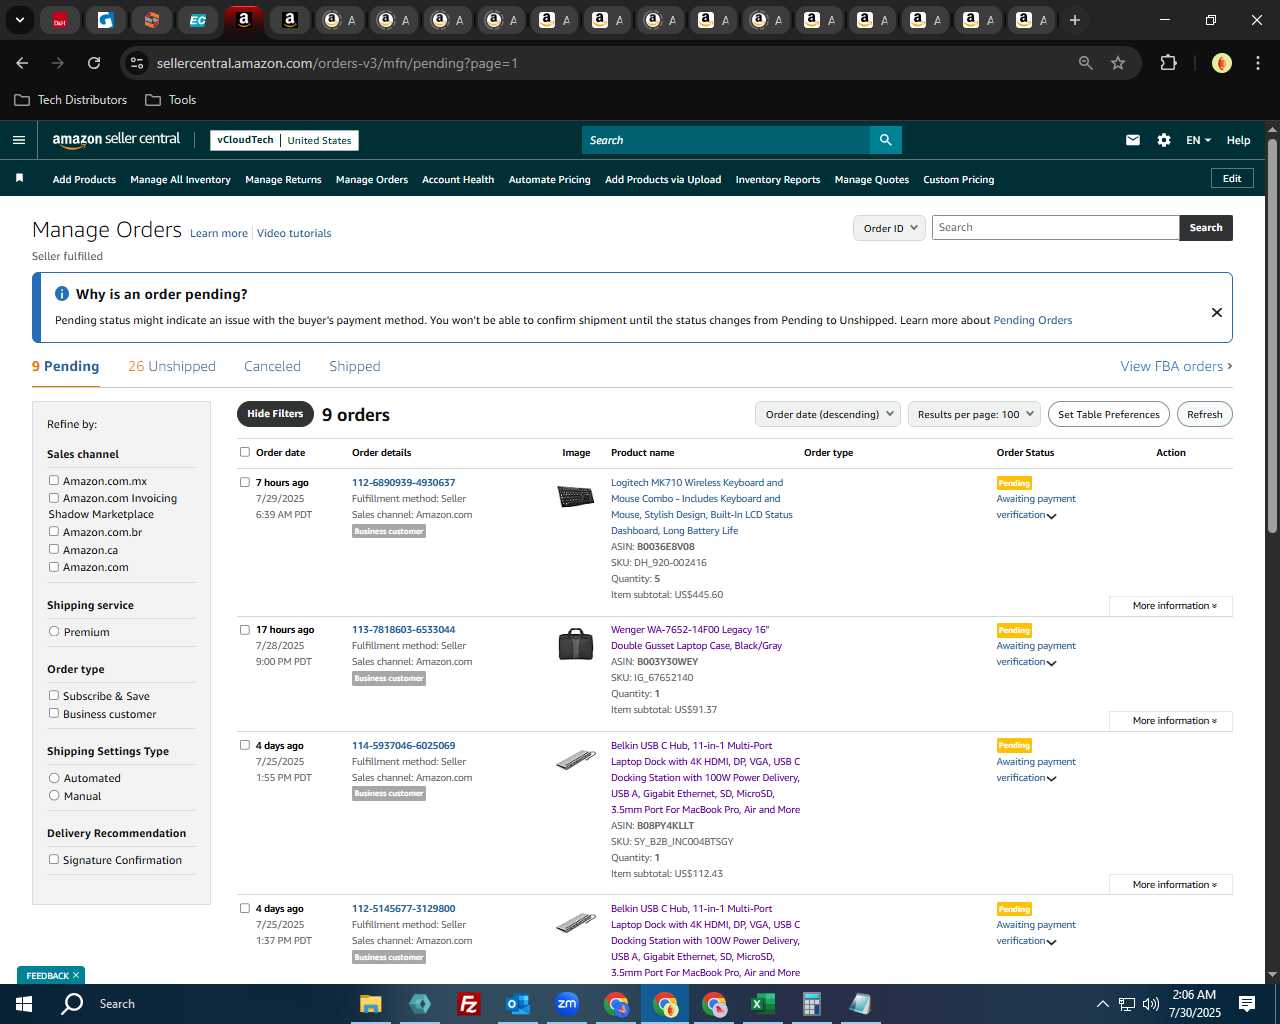Tick the select-all orders header checkbox

coord(245,452)
